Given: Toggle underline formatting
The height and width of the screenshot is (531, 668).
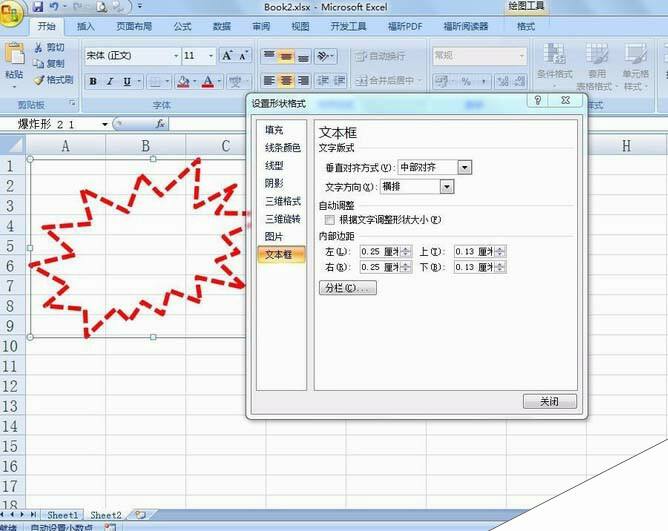Looking at the screenshot, I should tap(127, 81).
